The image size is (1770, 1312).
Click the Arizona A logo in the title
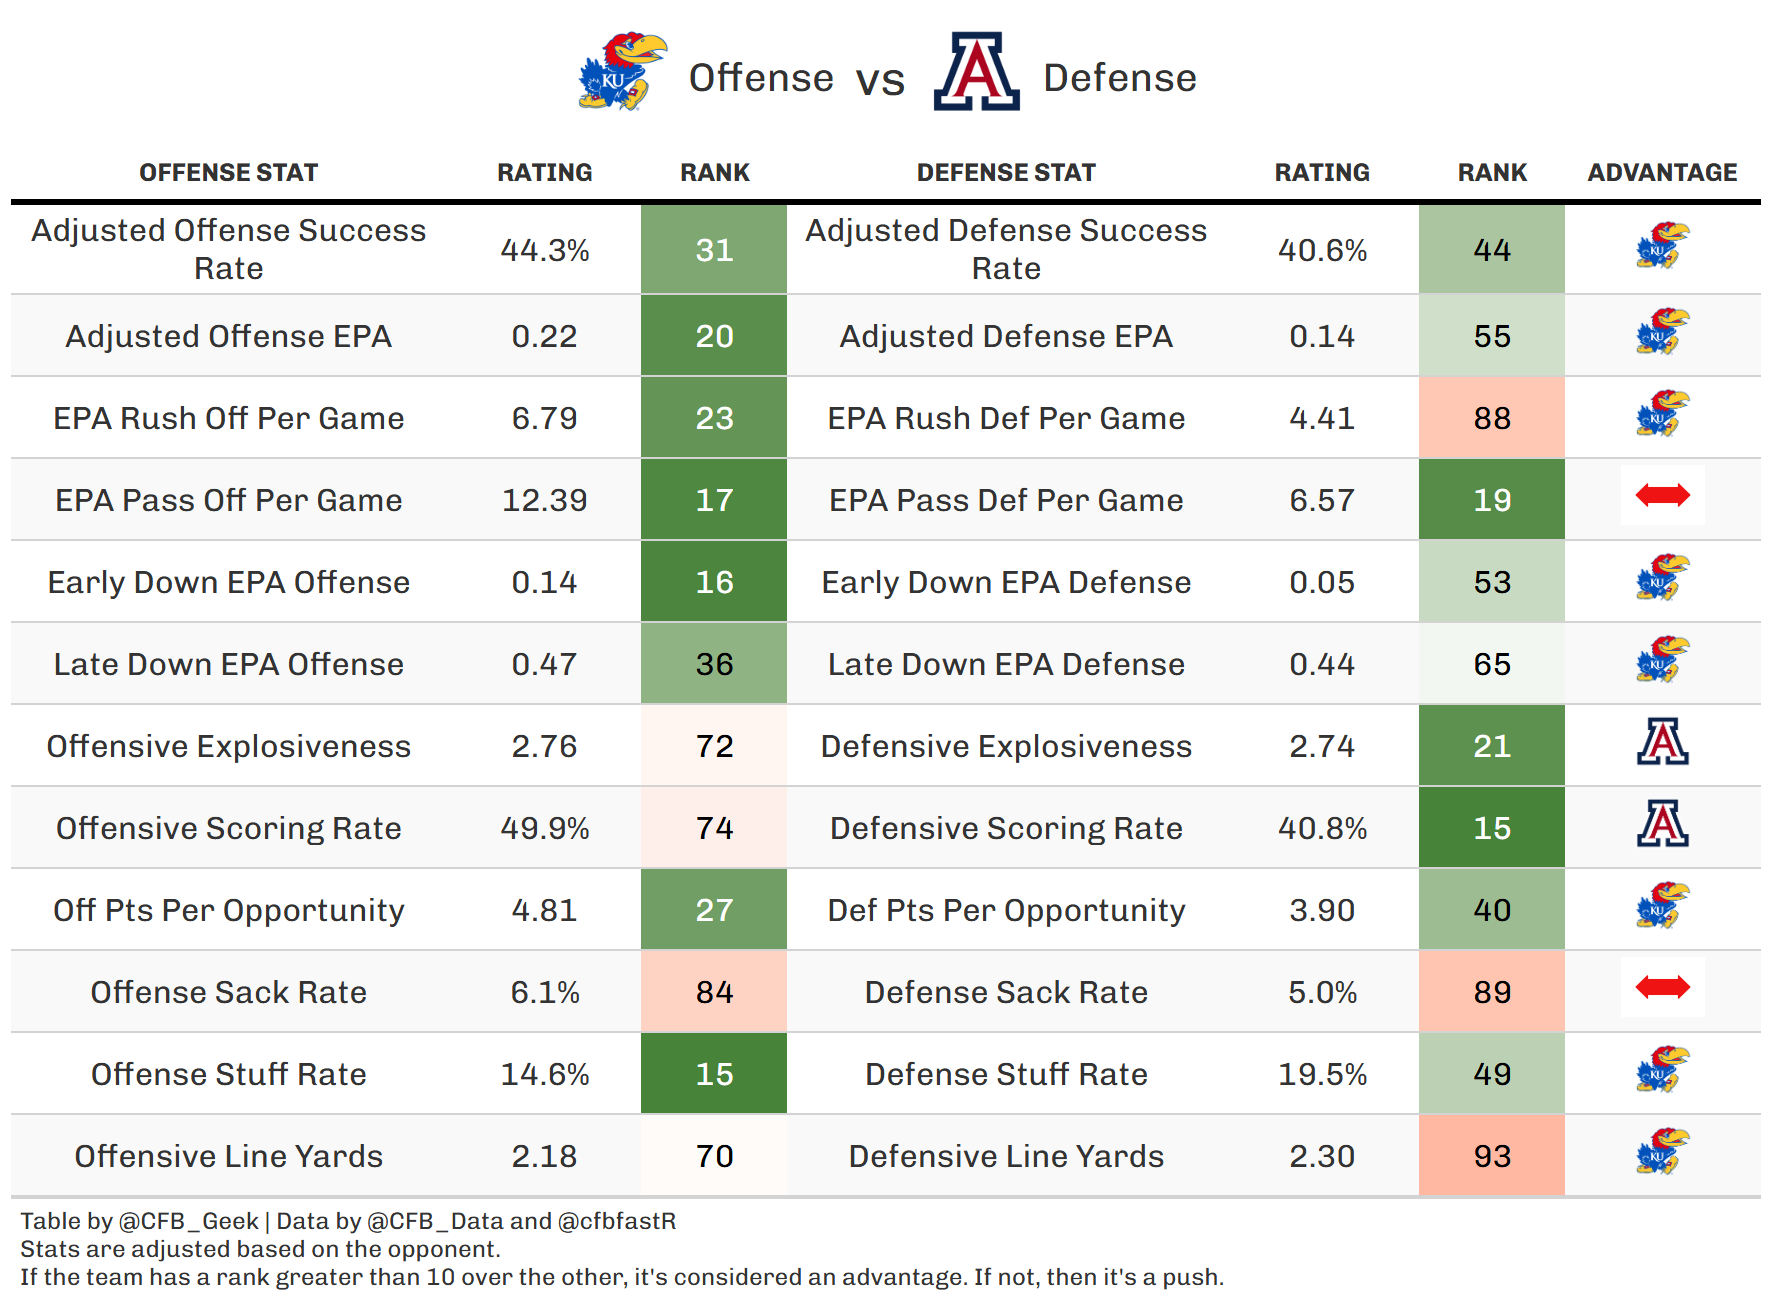(976, 72)
